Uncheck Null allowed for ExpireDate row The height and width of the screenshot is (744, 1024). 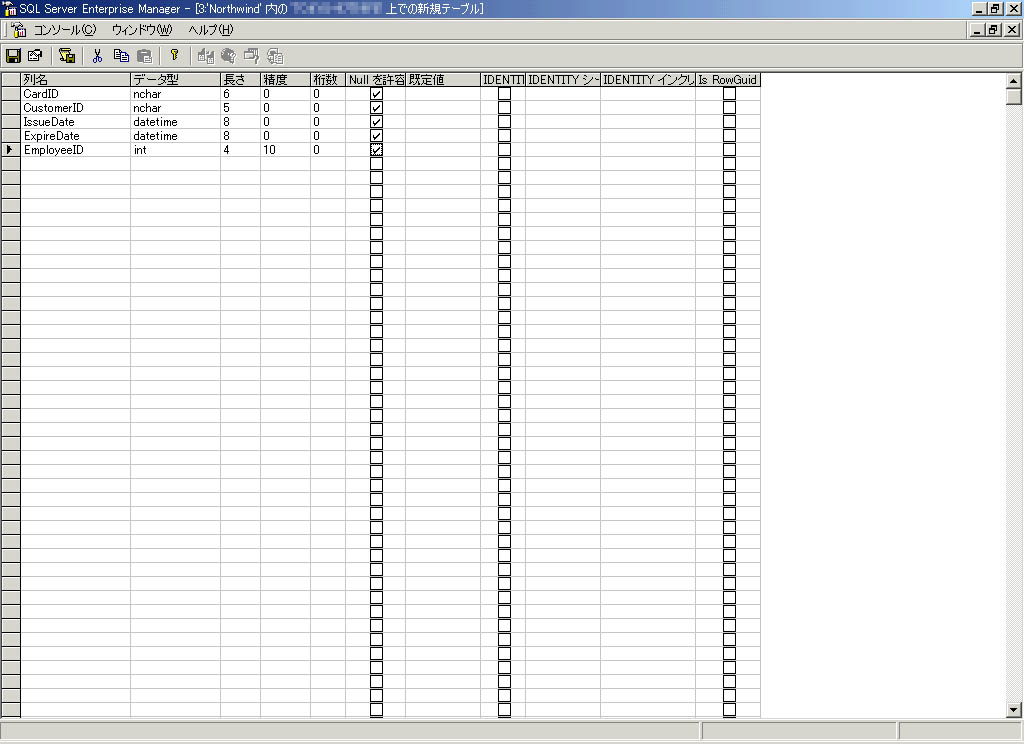coord(376,136)
